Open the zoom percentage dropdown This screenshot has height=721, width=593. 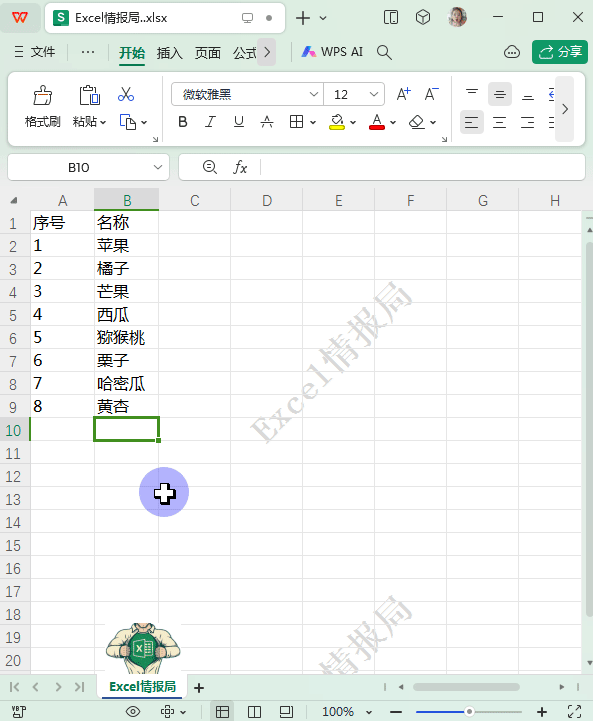click(x=369, y=712)
